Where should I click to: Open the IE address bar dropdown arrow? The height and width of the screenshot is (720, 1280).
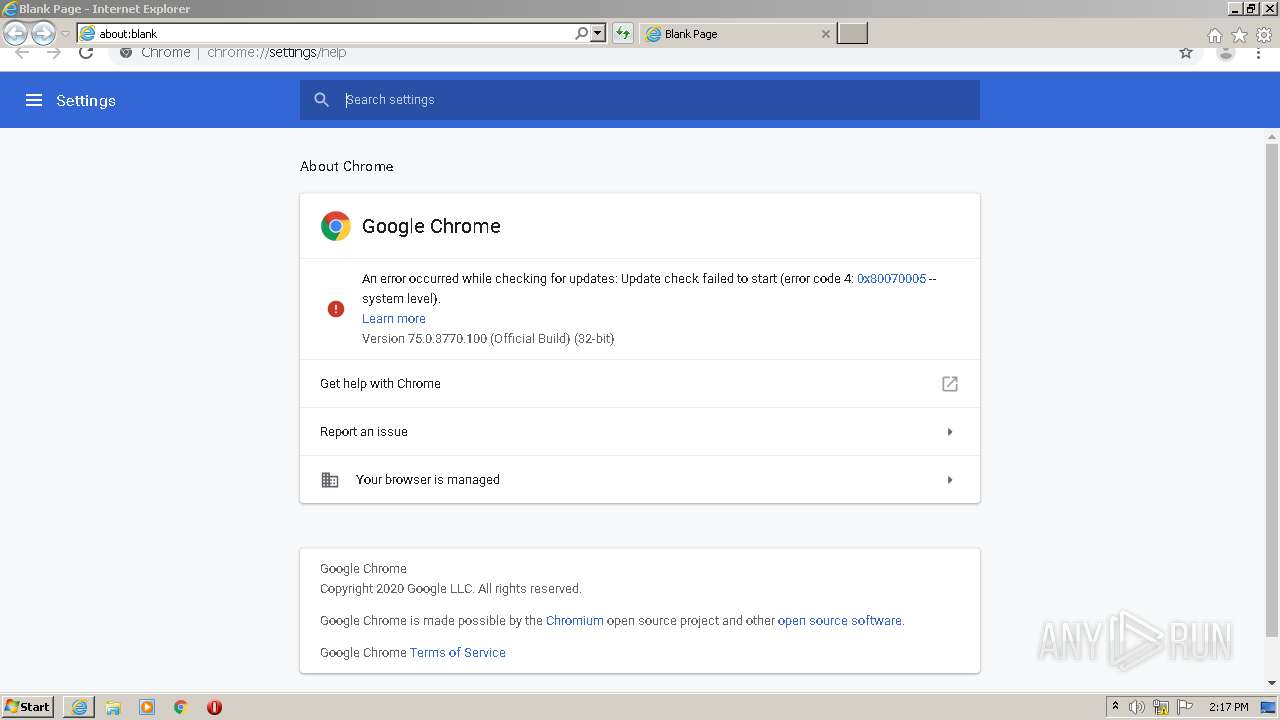[x=598, y=33]
